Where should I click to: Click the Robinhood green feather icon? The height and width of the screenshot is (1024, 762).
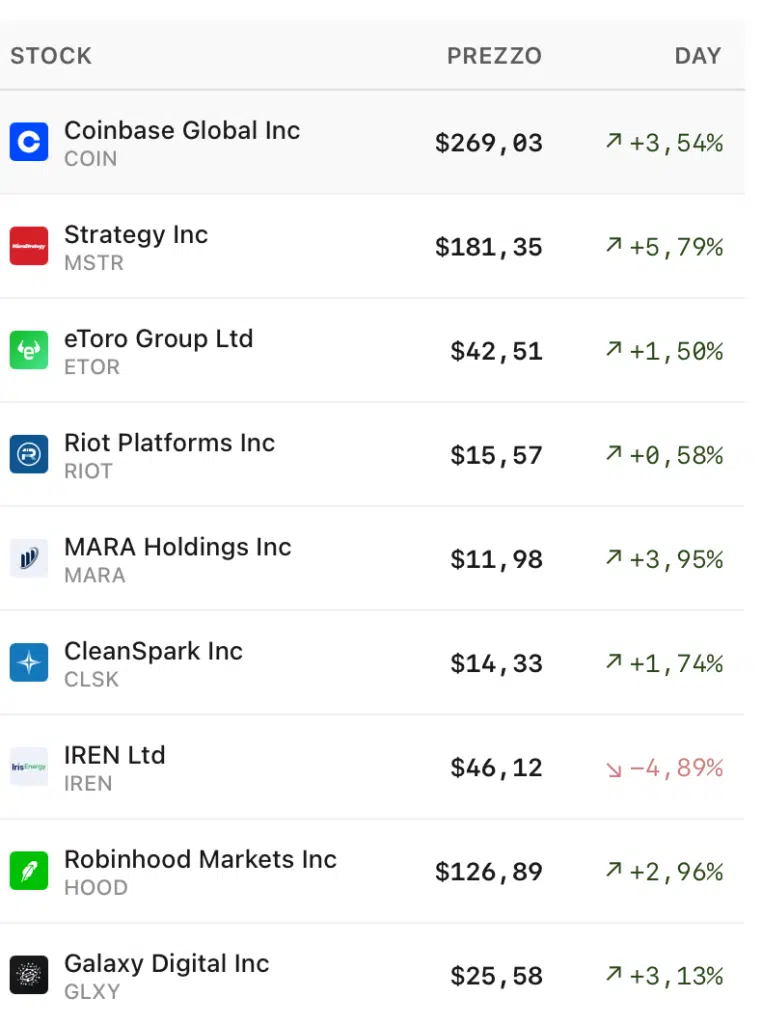coord(29,871)
